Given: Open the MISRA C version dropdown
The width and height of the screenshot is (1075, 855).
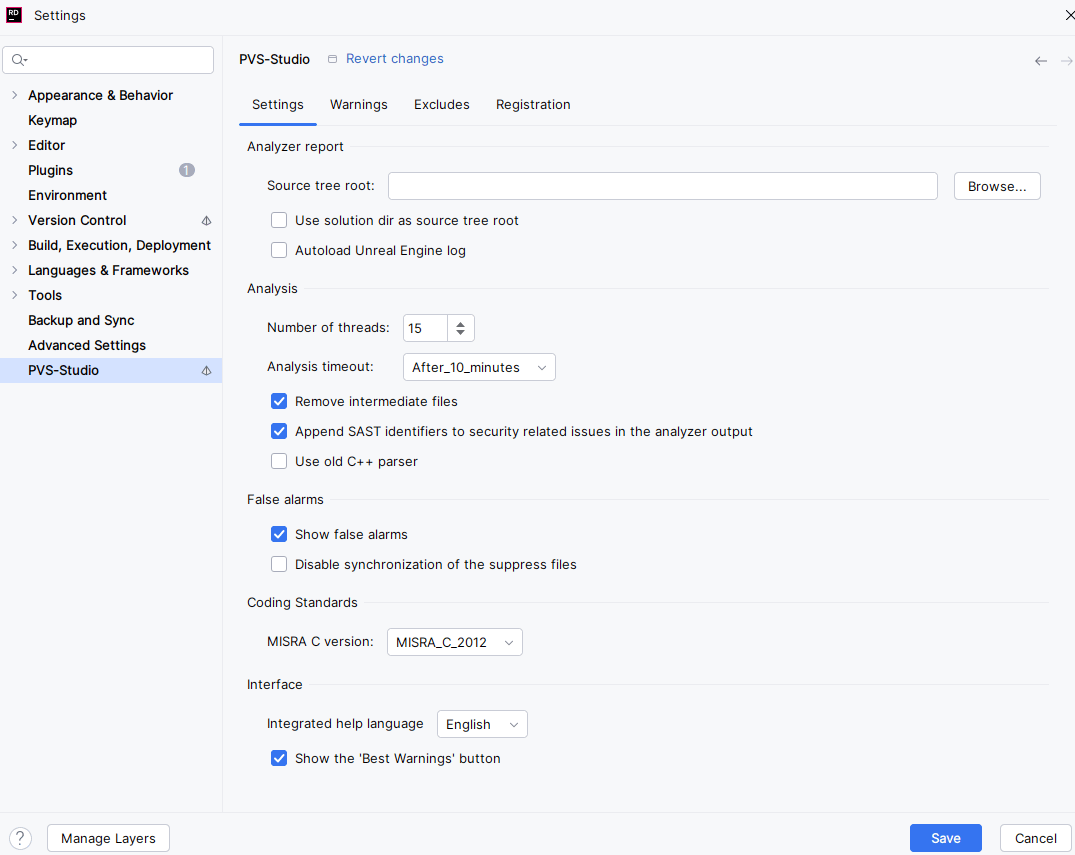Looking at the screenshot, I should 455,642.
